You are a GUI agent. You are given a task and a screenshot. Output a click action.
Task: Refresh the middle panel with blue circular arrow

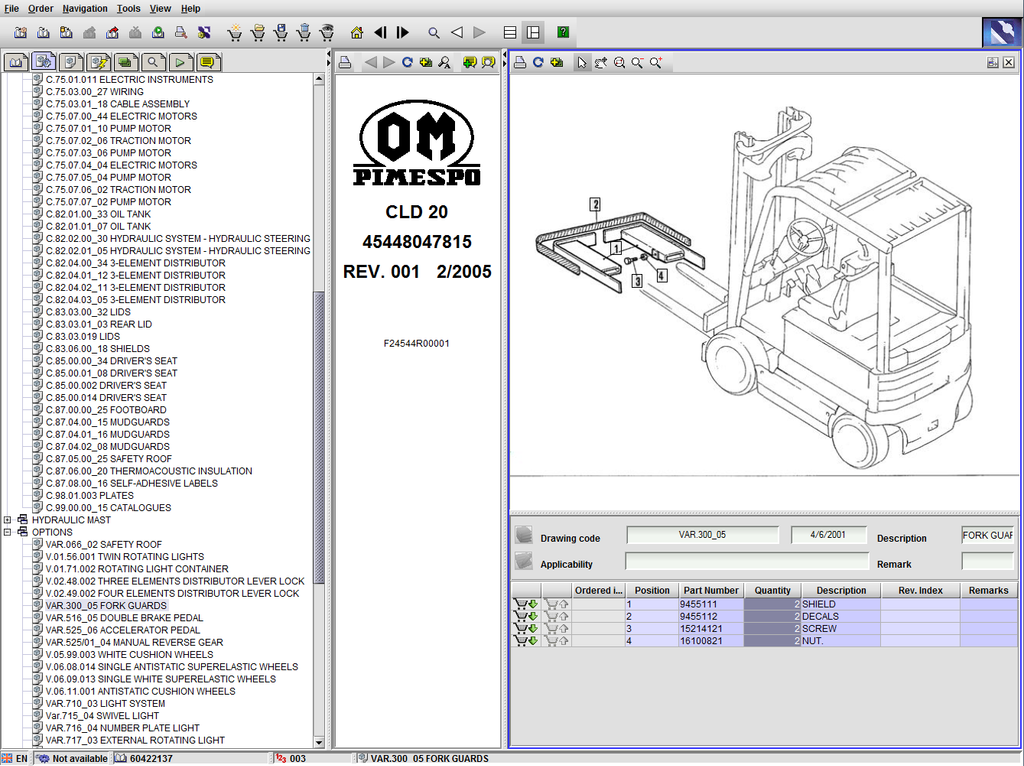click(407, 63)
